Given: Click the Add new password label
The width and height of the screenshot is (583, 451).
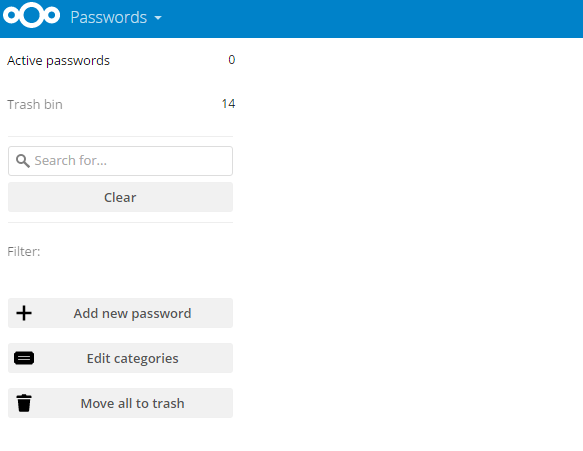Looking at the screenshot, I should (x=132, y=313).
